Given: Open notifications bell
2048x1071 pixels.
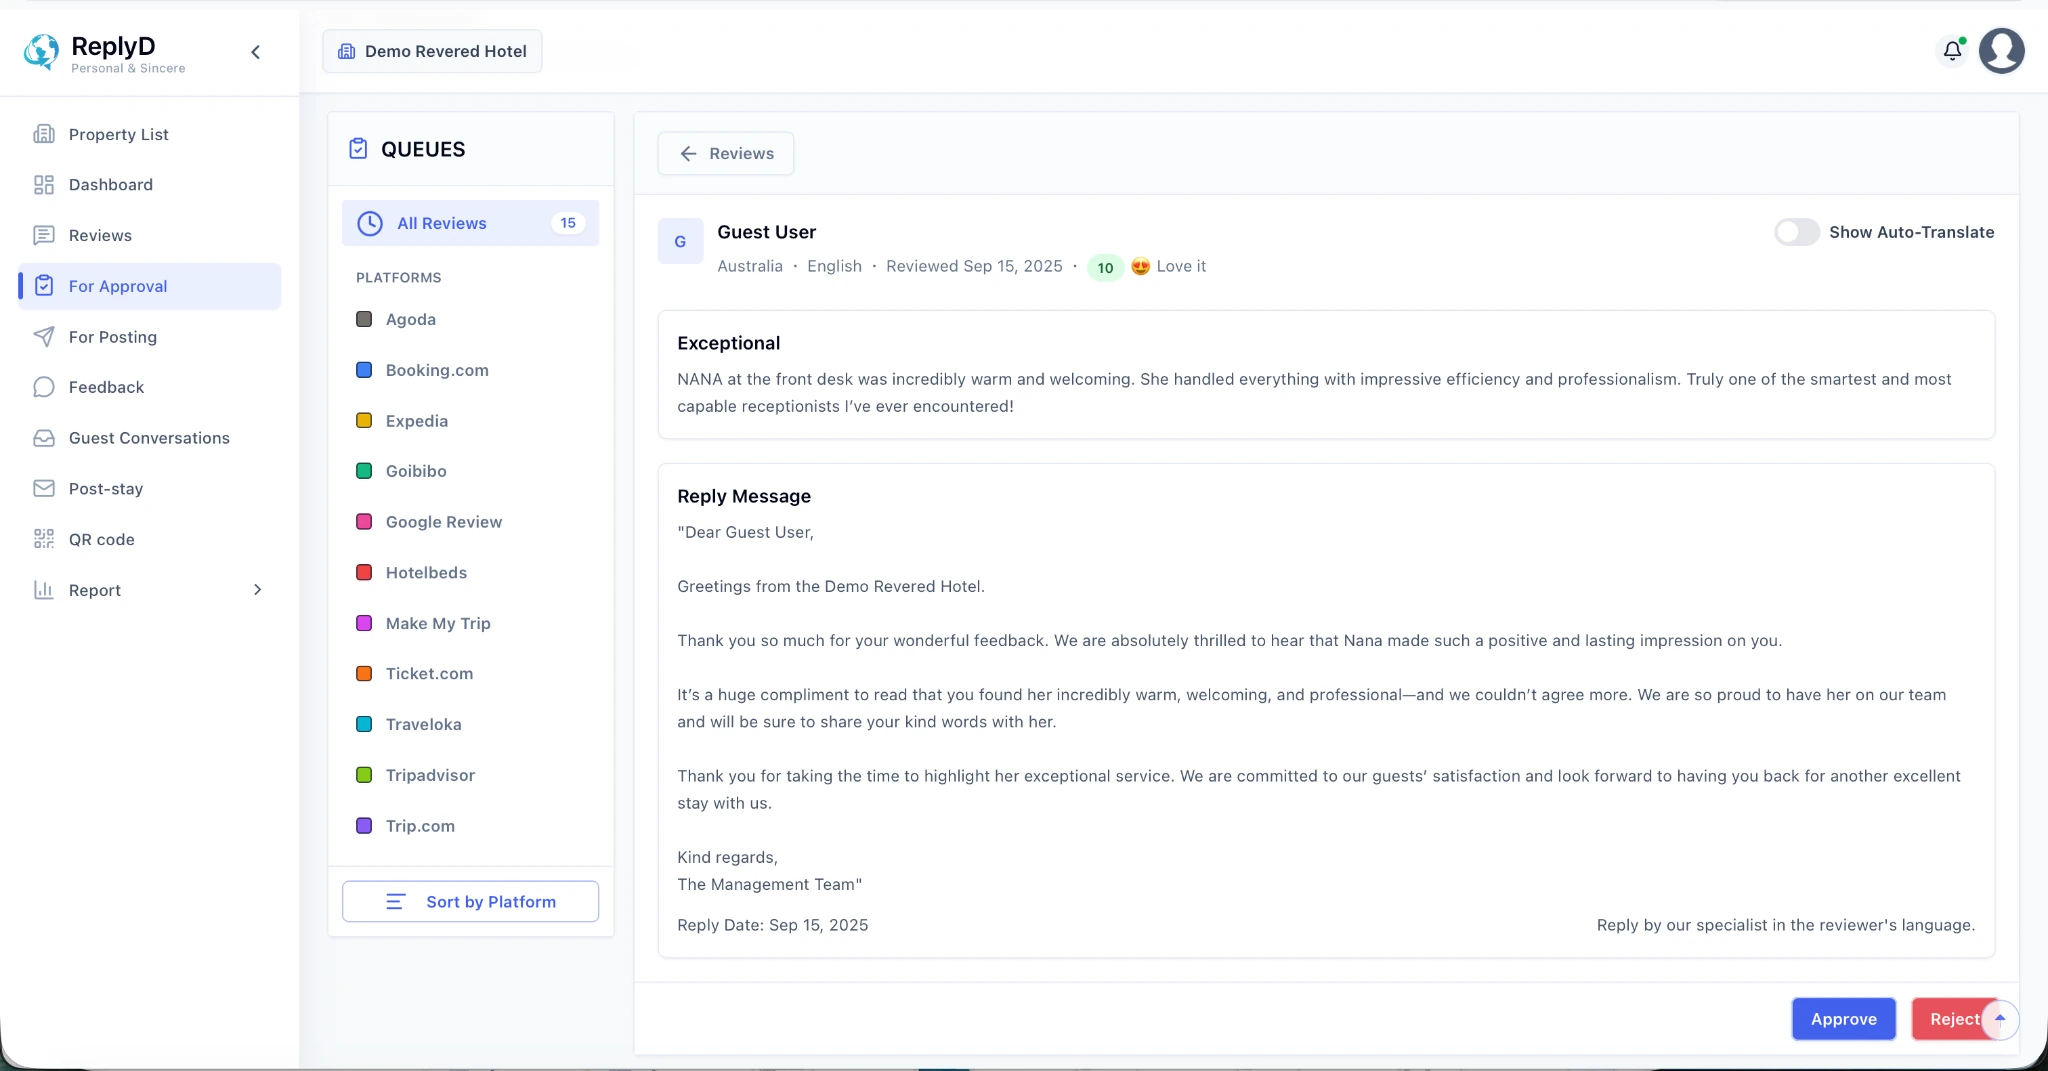Looking at the screenshot, I should pos(1952,50).
